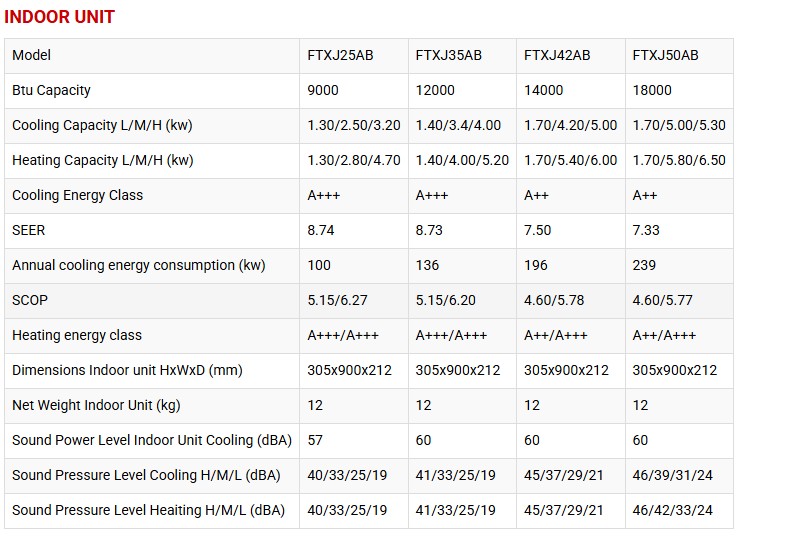Image resolution: width=788 pixels, height=537 pixels.
Task: Select sound pressure heating value 46/42/33/24
Action: tap(675, 510)
